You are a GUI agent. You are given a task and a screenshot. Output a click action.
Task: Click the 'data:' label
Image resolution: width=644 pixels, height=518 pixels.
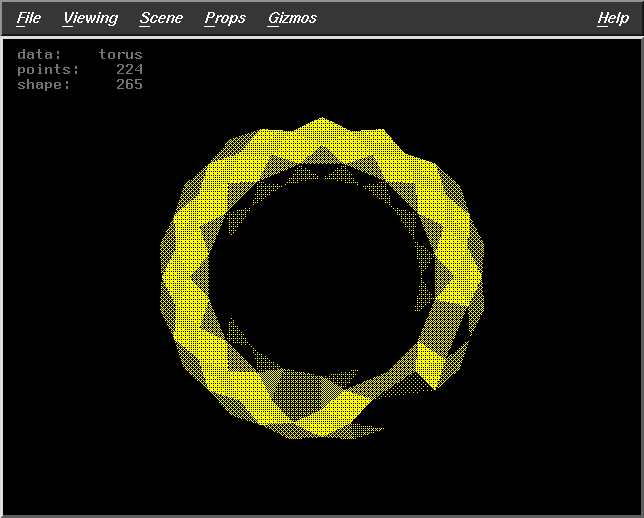39,55
